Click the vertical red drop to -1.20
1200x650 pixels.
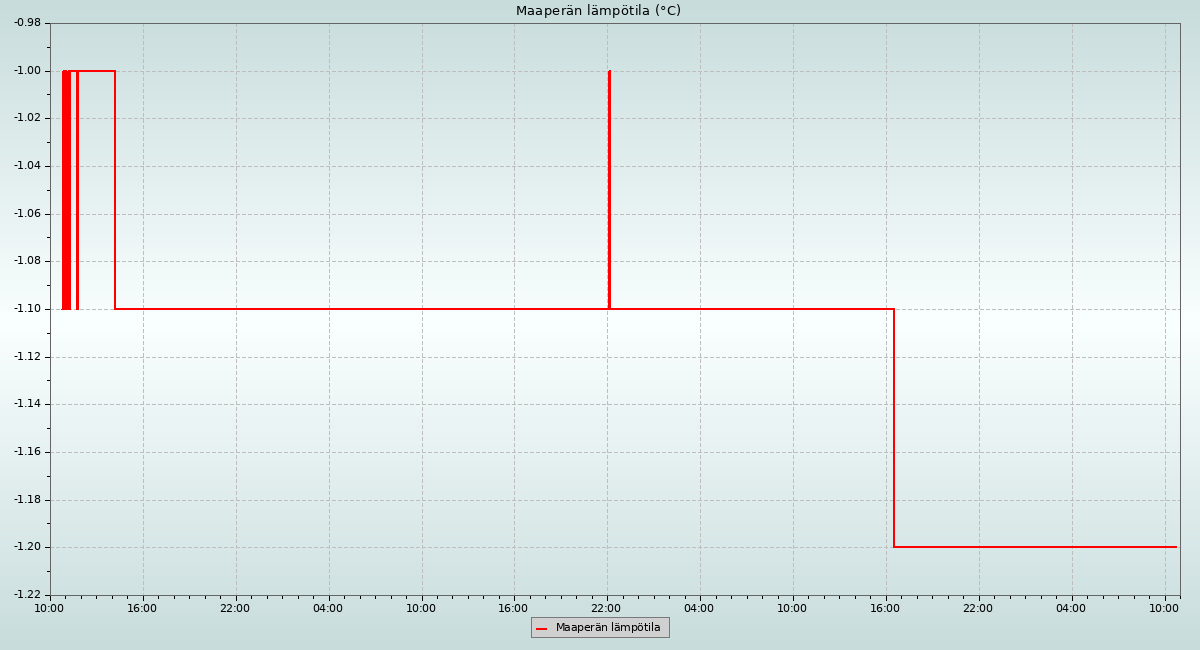point(894,428)
